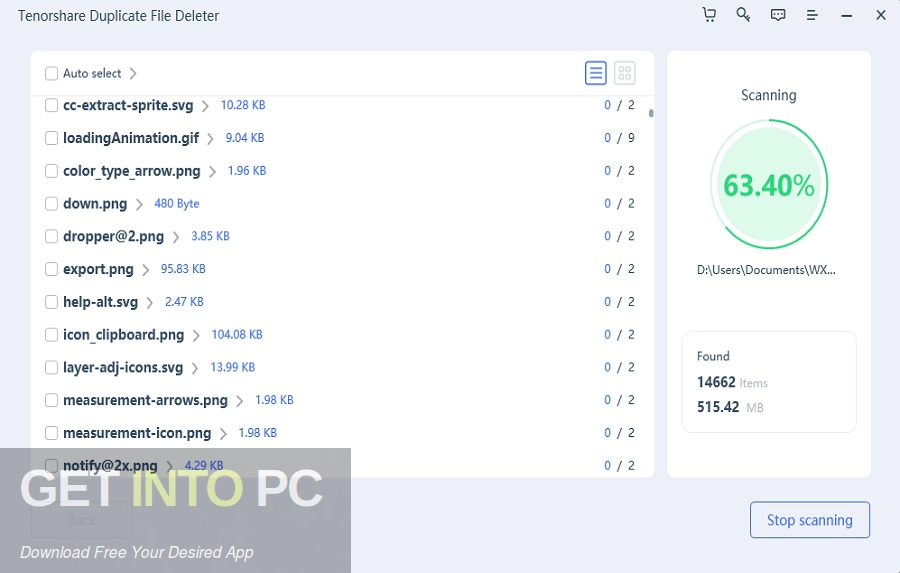Click the layer-adj-icons.svg file name

click(x=123, y=367)
